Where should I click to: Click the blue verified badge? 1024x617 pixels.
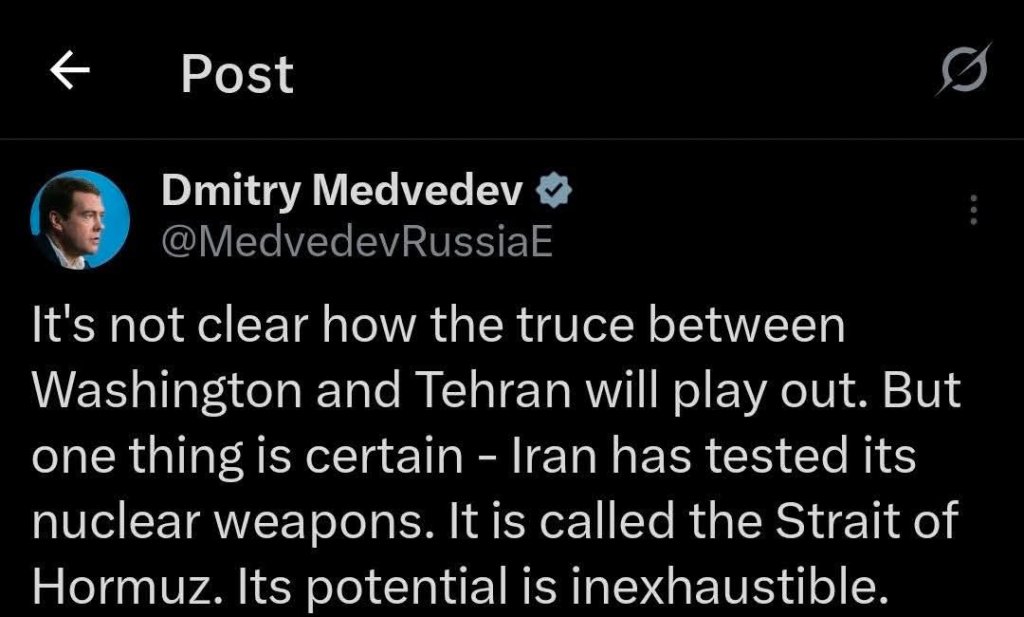tap(554, 190)
